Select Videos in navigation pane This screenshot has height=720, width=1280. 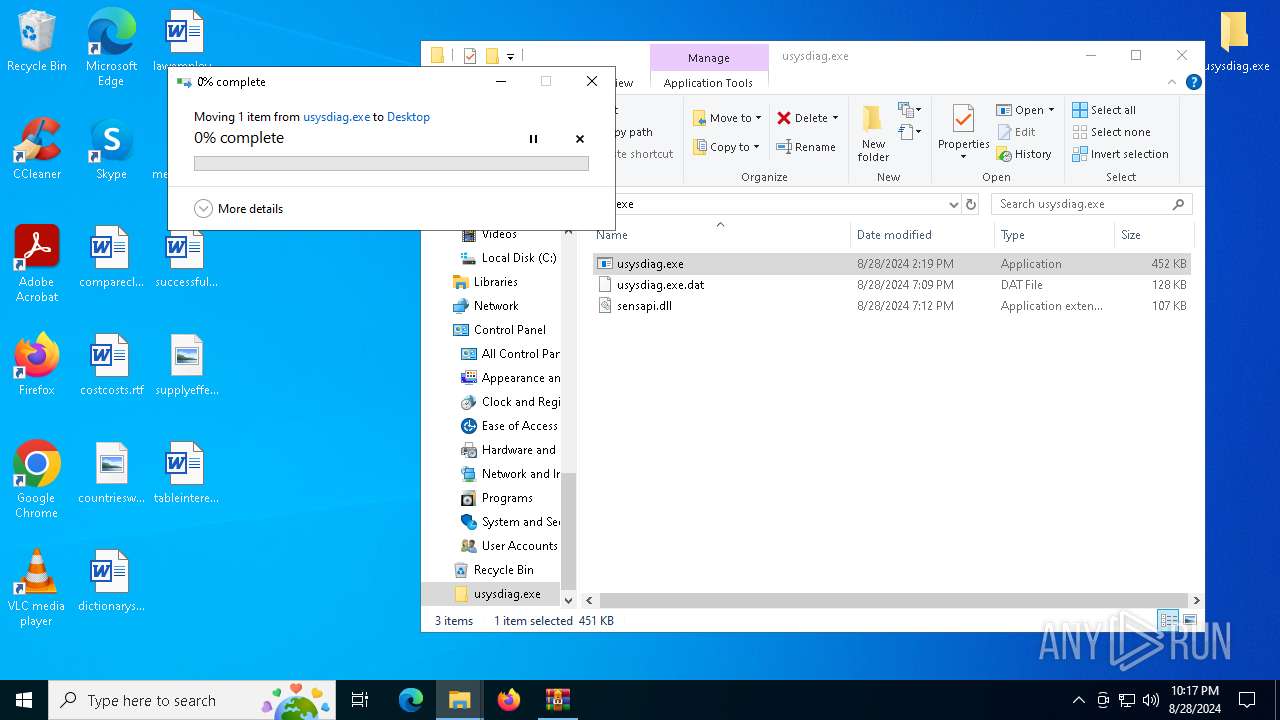(499, 234)
